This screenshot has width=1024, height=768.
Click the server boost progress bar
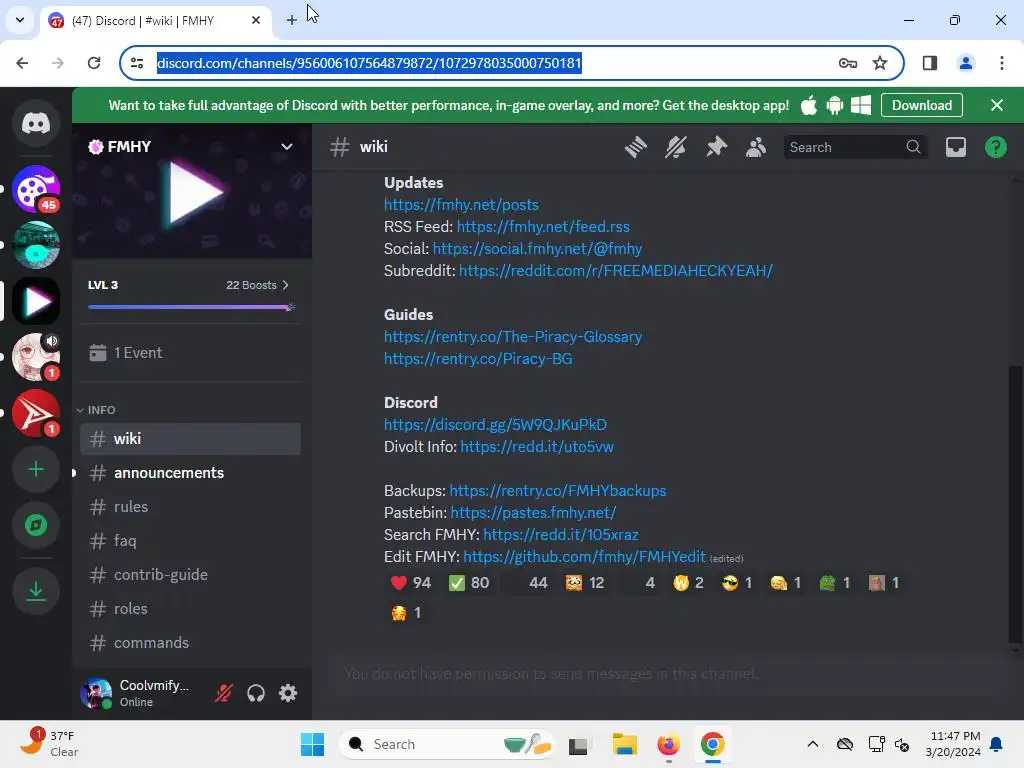(x=191, y=307)
